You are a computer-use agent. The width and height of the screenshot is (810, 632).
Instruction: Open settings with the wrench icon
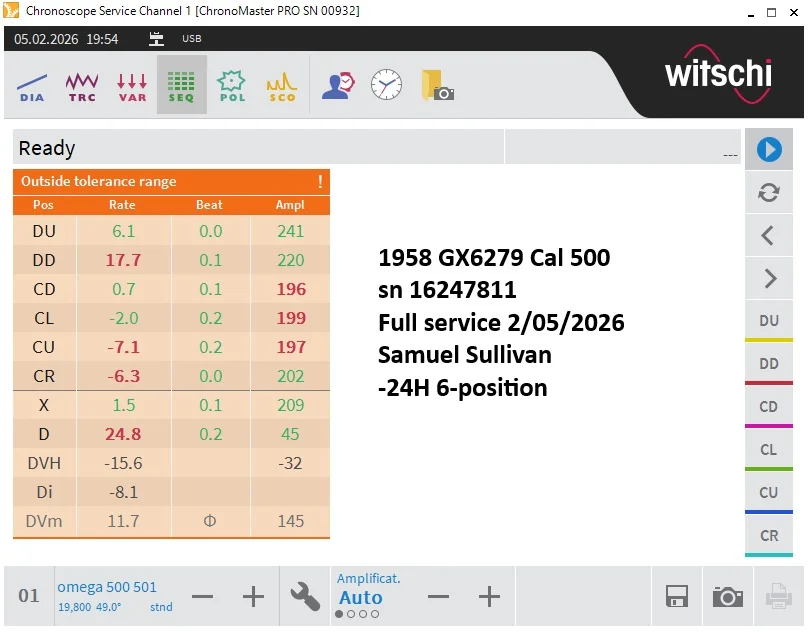click(305, 597)
